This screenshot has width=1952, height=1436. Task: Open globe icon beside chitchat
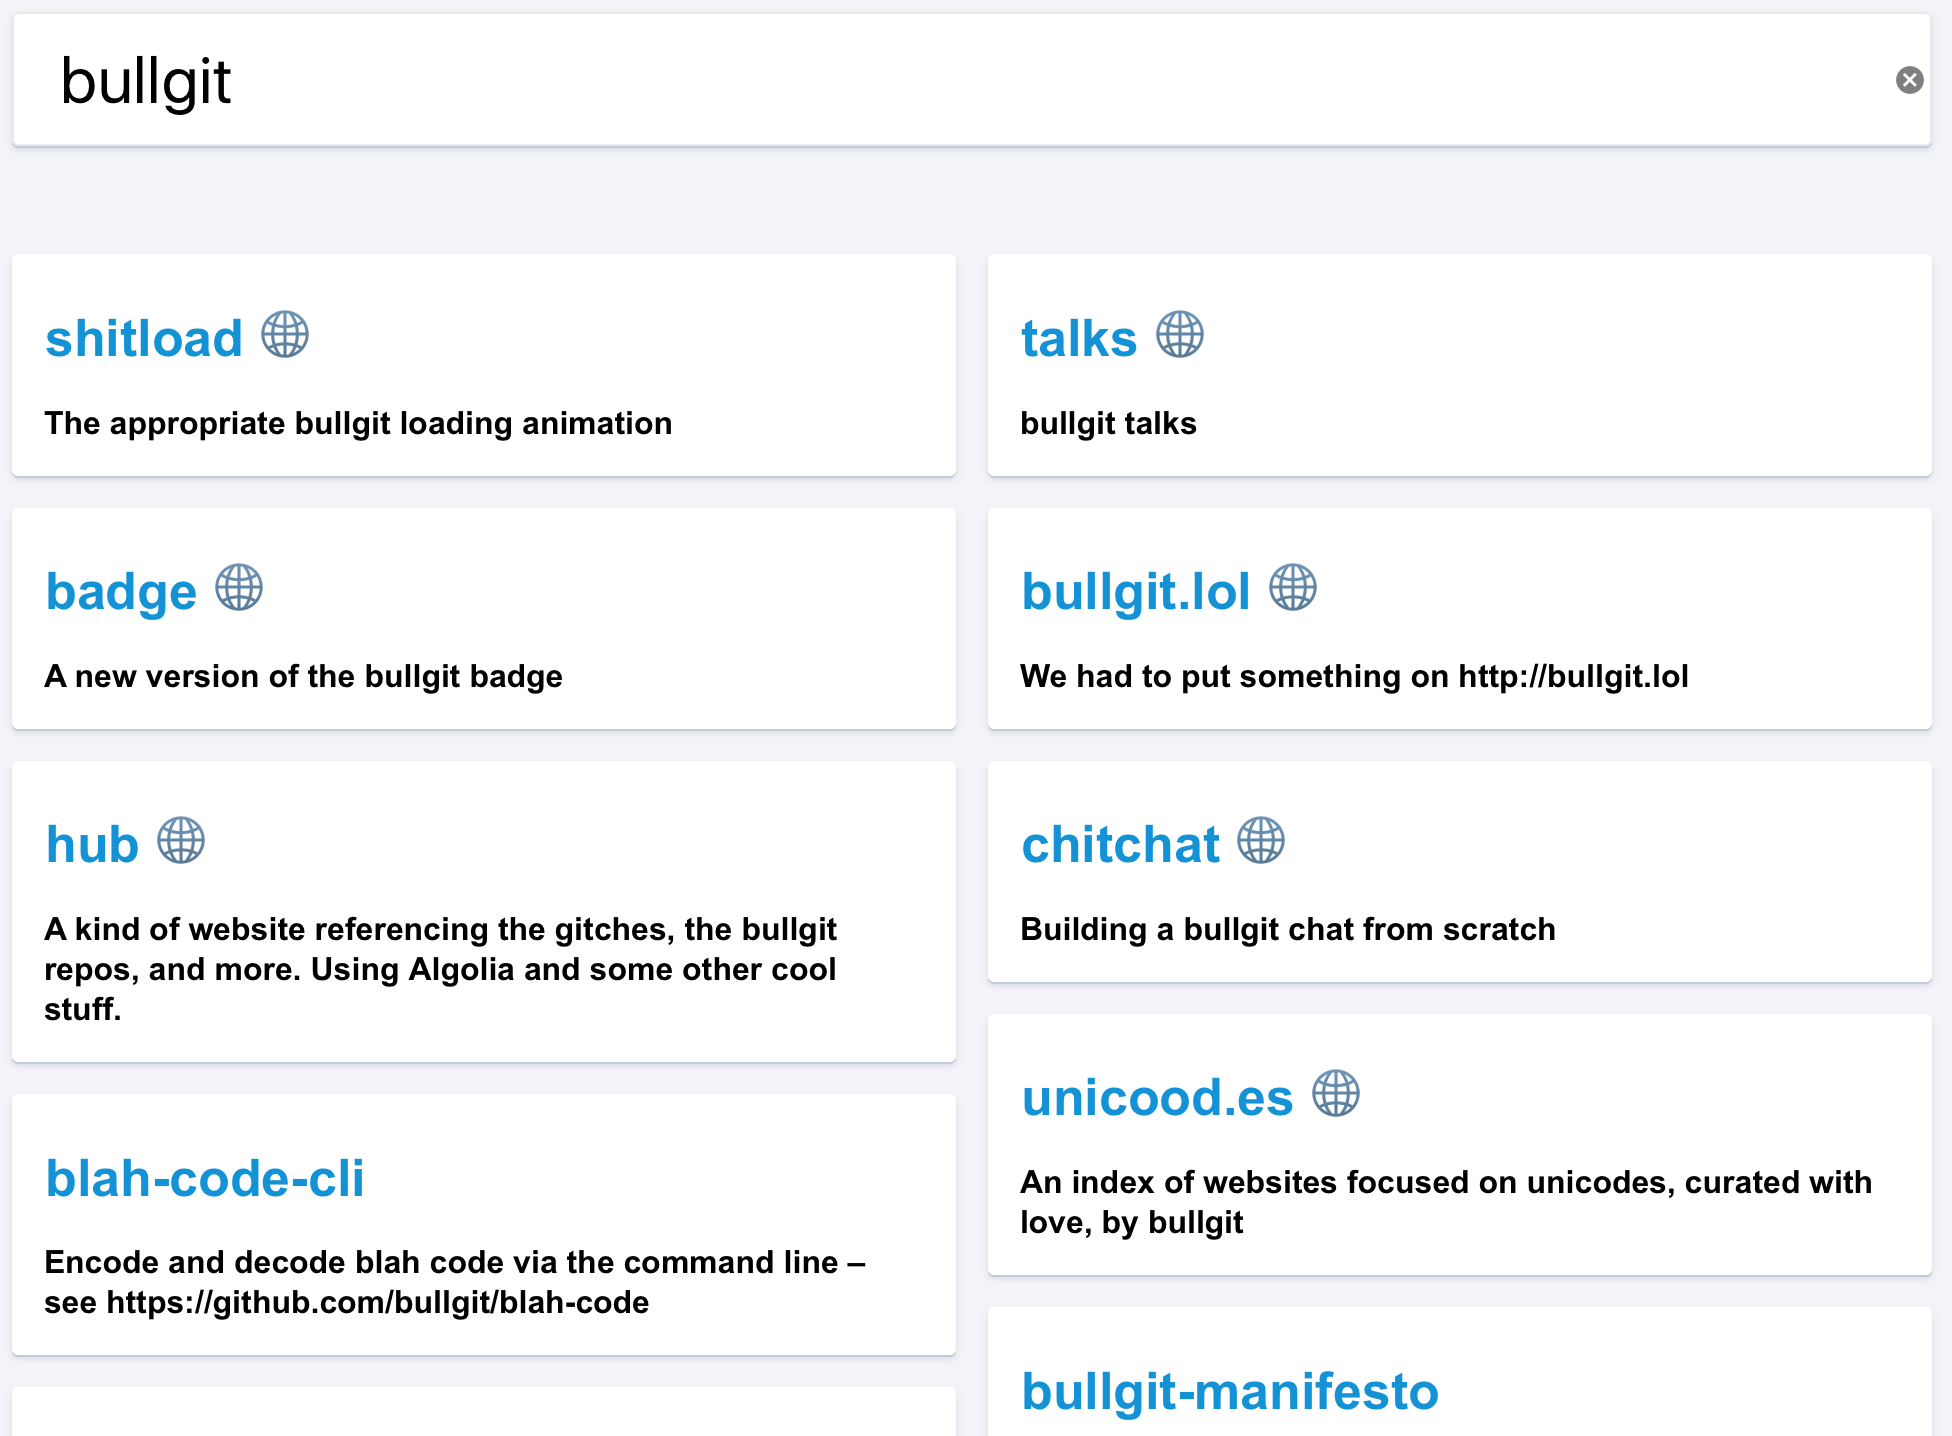1261,841
